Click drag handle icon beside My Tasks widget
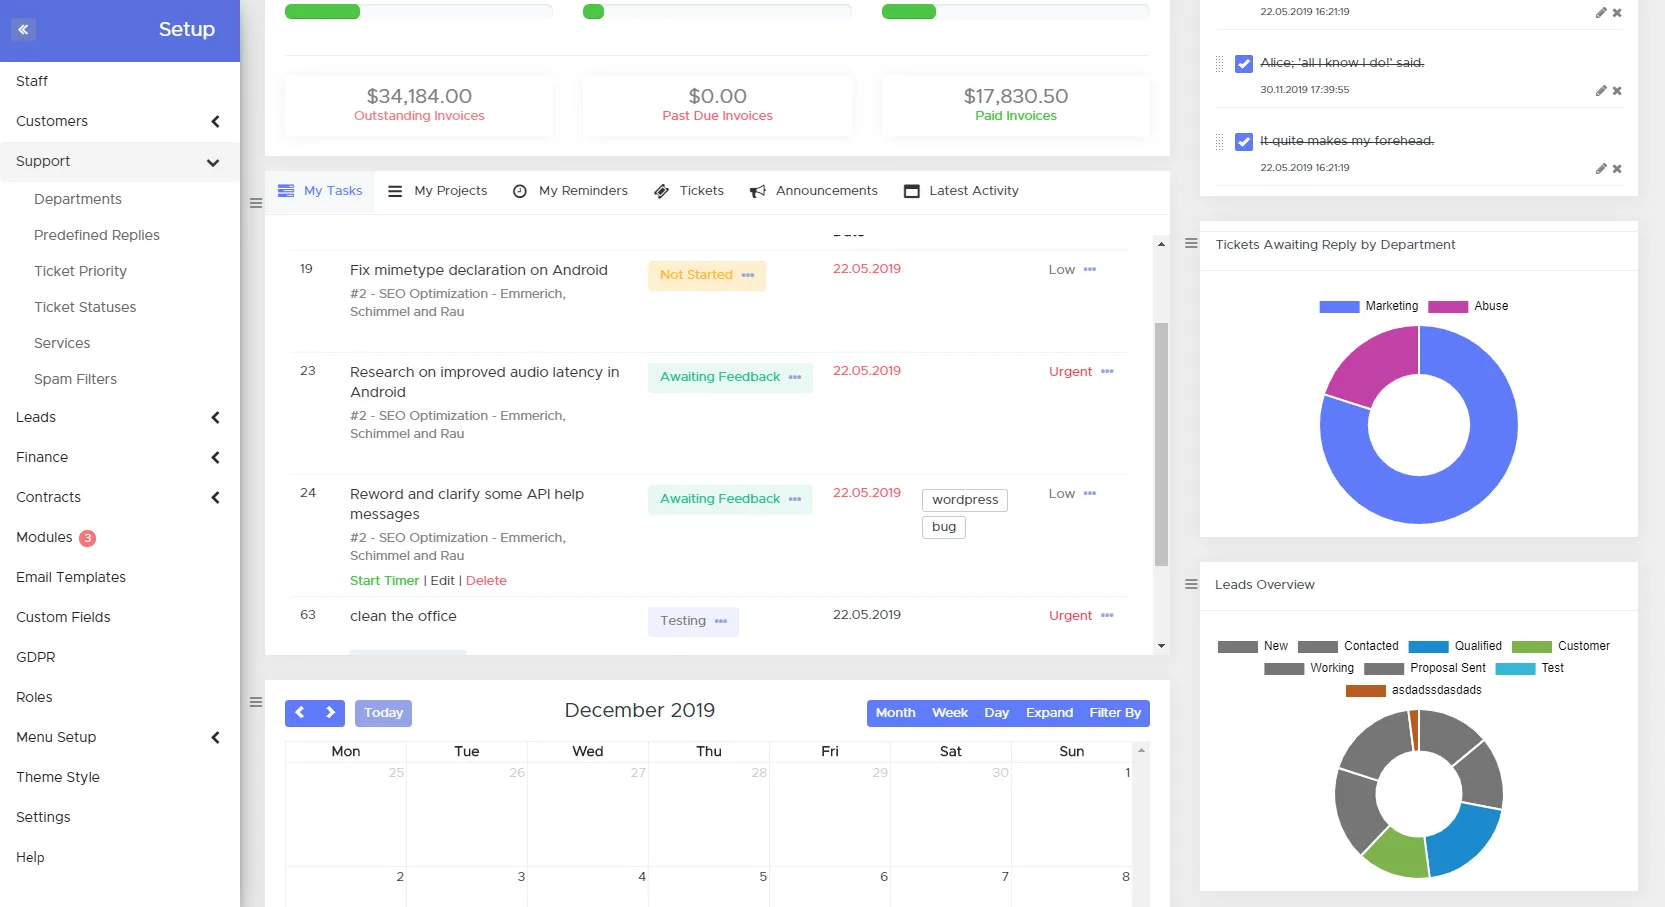The width and height of the screenshot is (1665, 907). click(256, 203)
